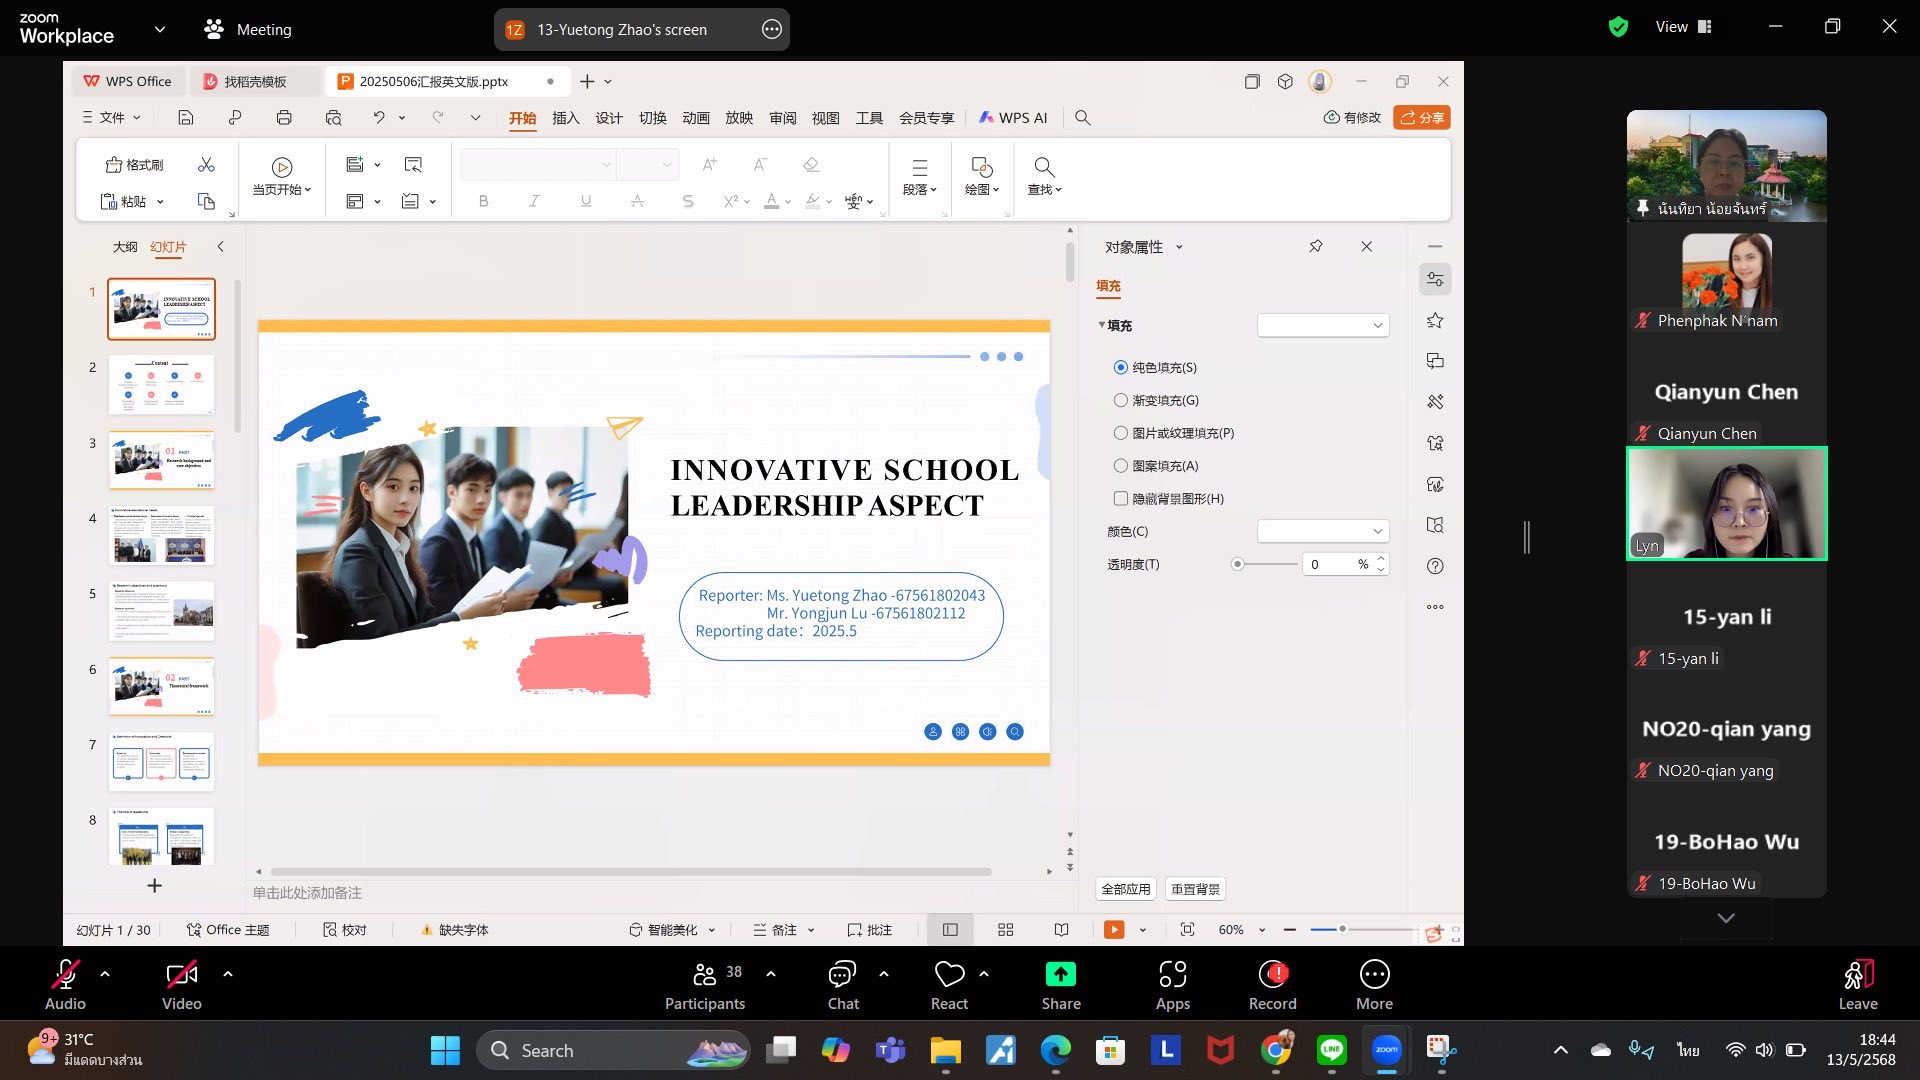The image size is (1920, 1080).
Task: Click the help question mark in side strip
Action: point(1435,566)
